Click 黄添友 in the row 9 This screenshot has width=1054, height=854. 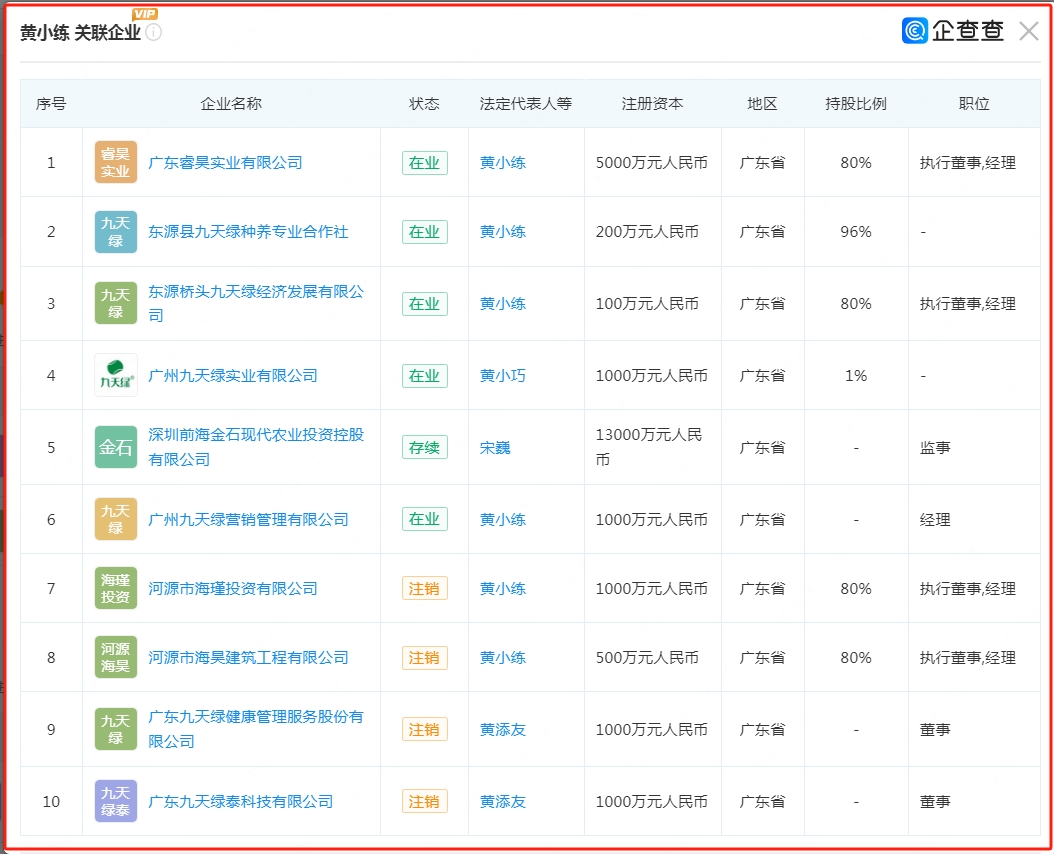pyautogui.click(x=503, y=730)
